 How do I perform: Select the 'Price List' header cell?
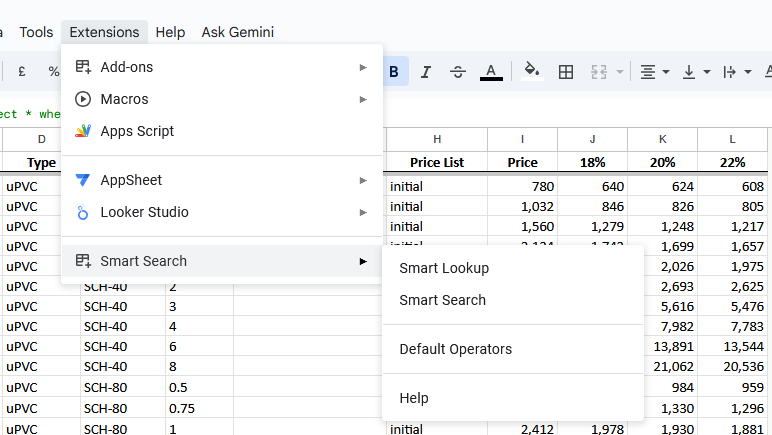coord(437,162)
